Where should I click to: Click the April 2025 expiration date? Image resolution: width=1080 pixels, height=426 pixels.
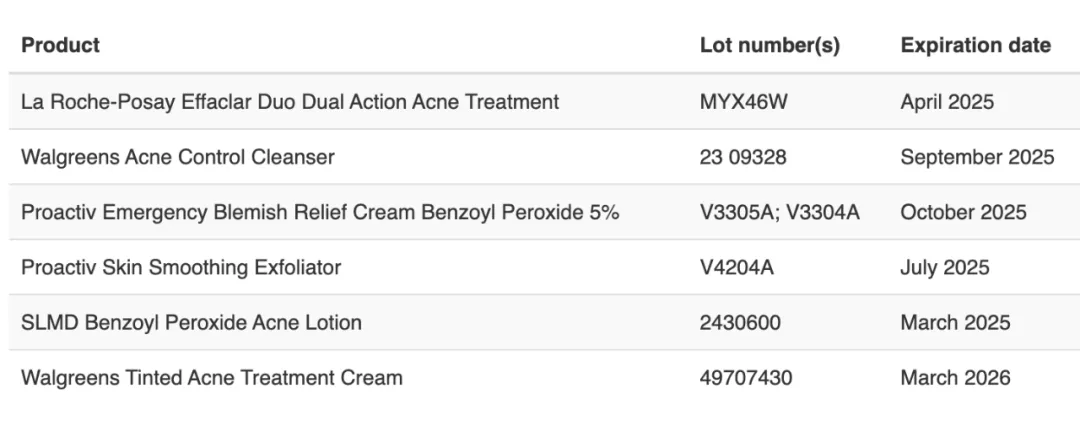click(x=947, y=102)
